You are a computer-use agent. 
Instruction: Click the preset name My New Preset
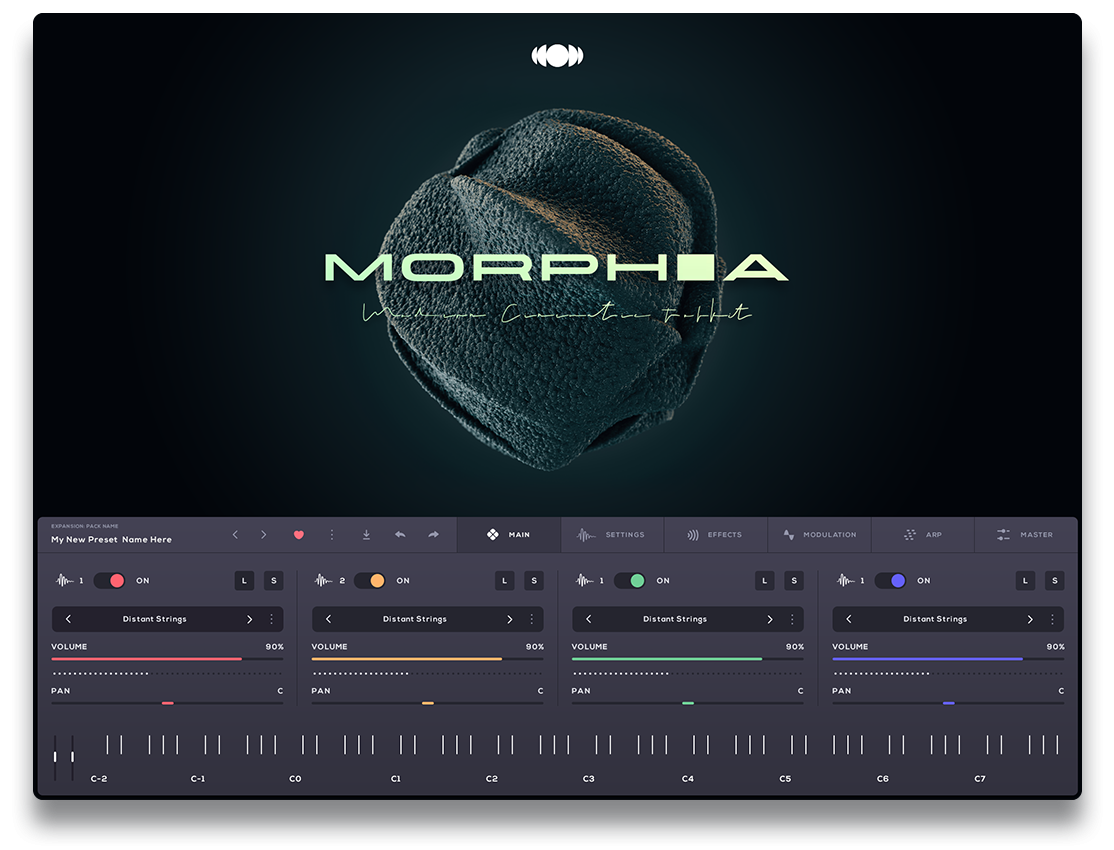point(111,540)
